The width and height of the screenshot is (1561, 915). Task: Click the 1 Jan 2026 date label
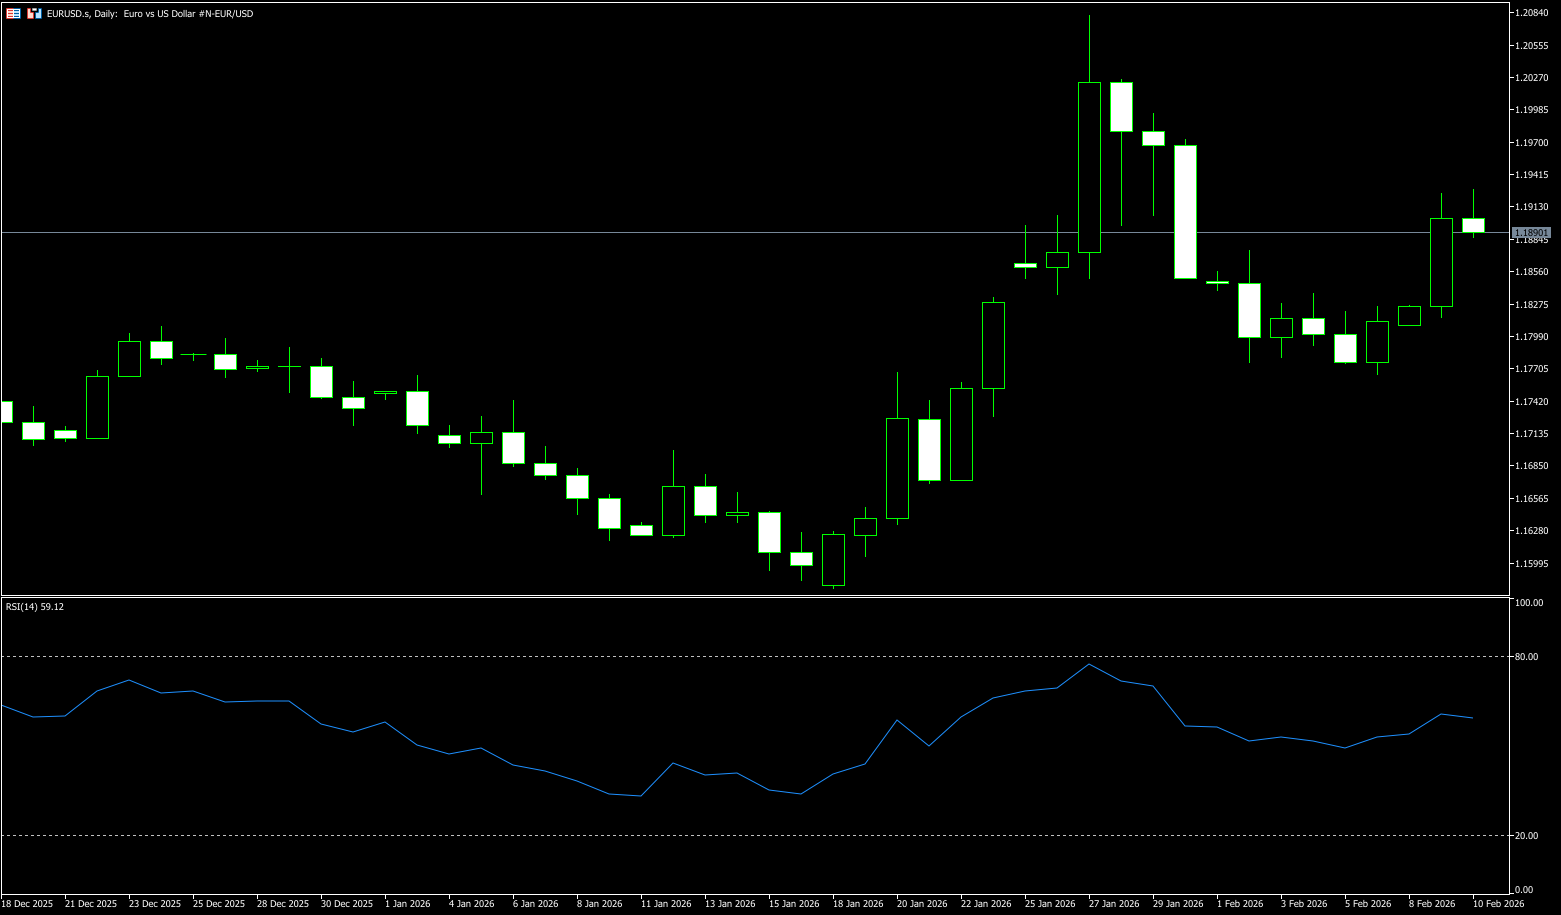coord(407,904)
